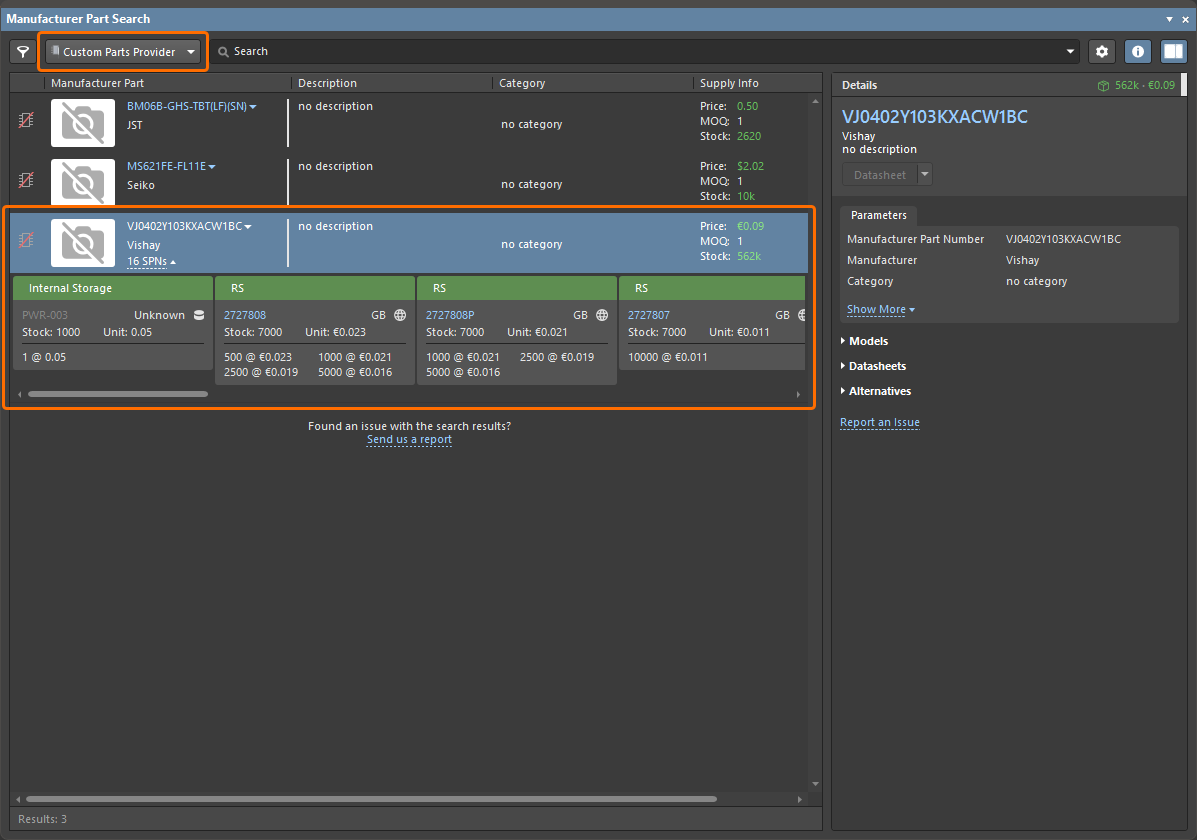Open the settings gear icon
The image size is (1197, 840).
(1102, 52)
